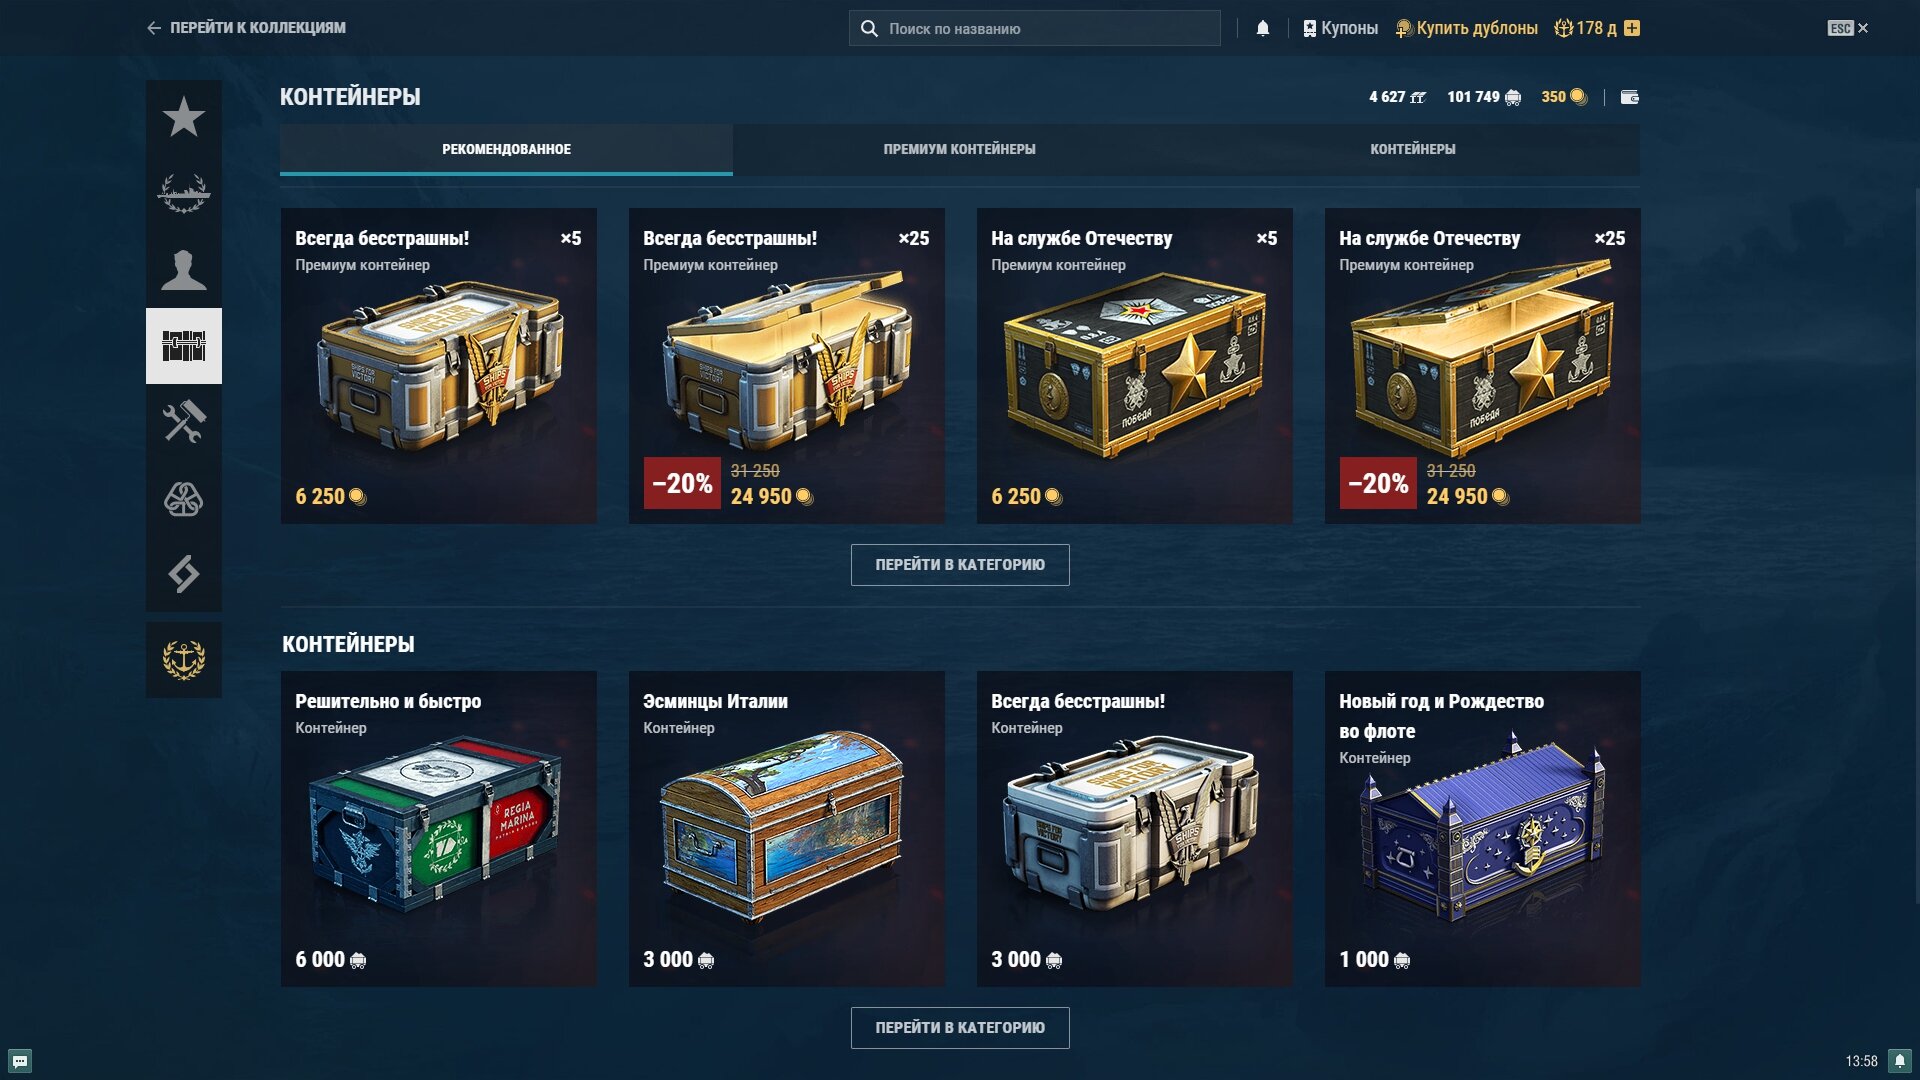Screen dimensions: 1920x1080
Task: Open the chat icon at bottom left
Action: click(20, 1061)
